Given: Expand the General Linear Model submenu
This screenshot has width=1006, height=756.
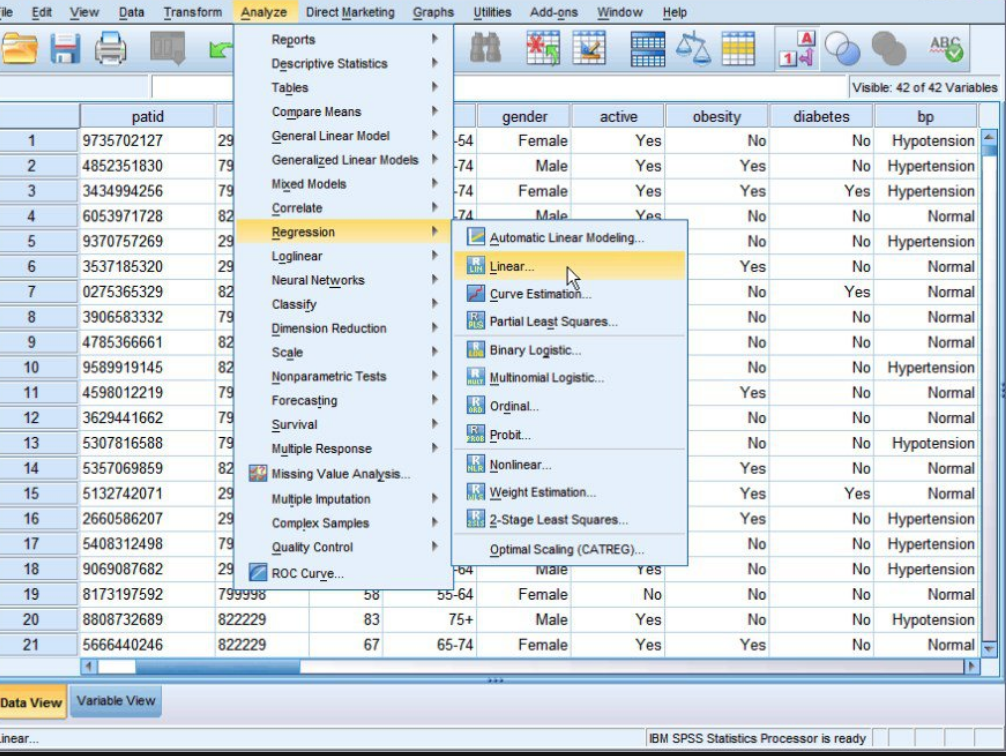Looking at the screenshot, I should tap(344, 136).
